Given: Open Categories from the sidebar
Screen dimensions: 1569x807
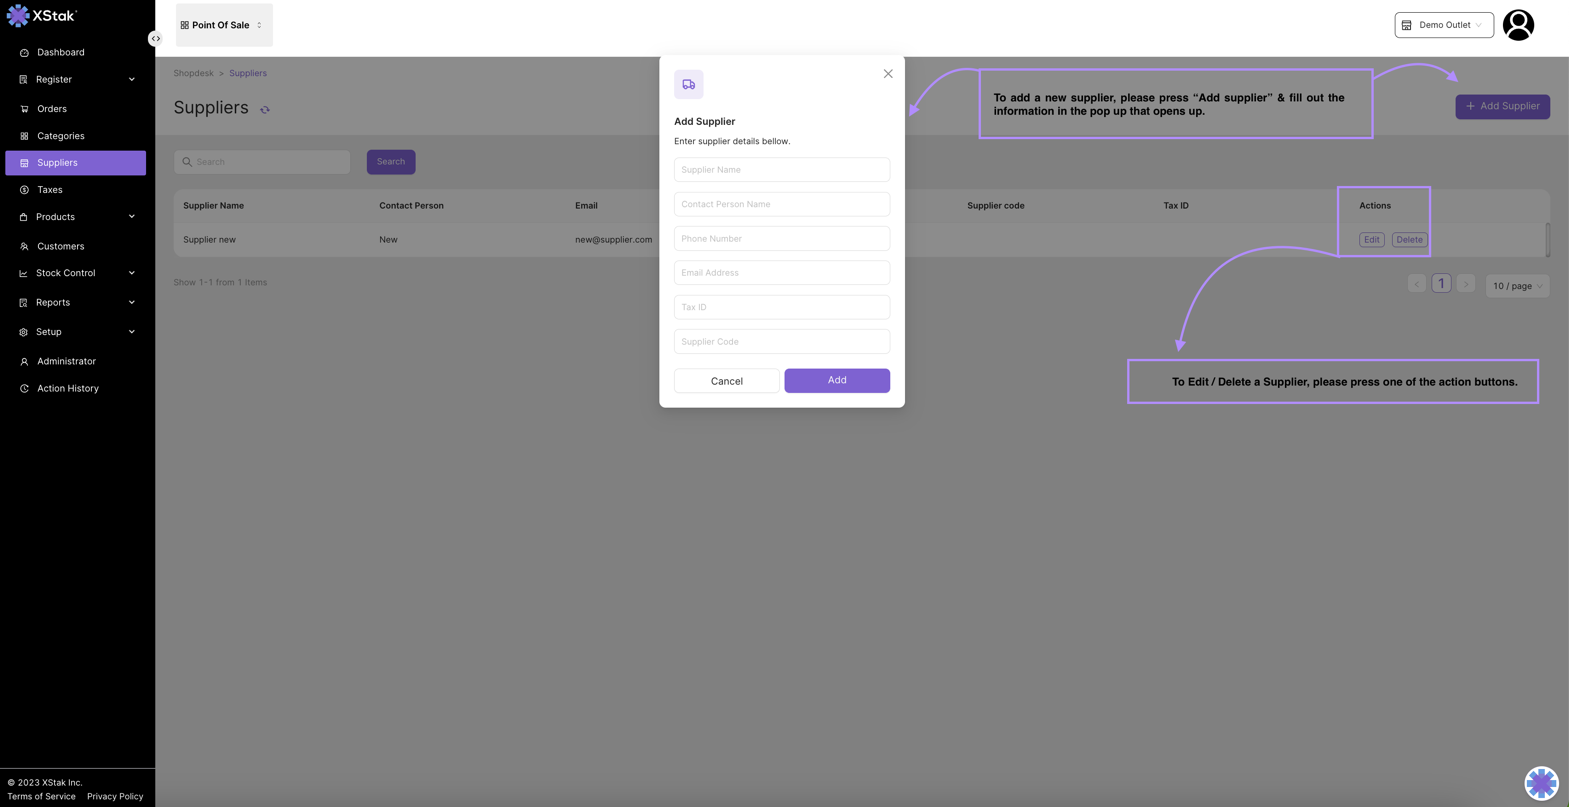Looking at the screenshot, I should [x=60, y=136].
